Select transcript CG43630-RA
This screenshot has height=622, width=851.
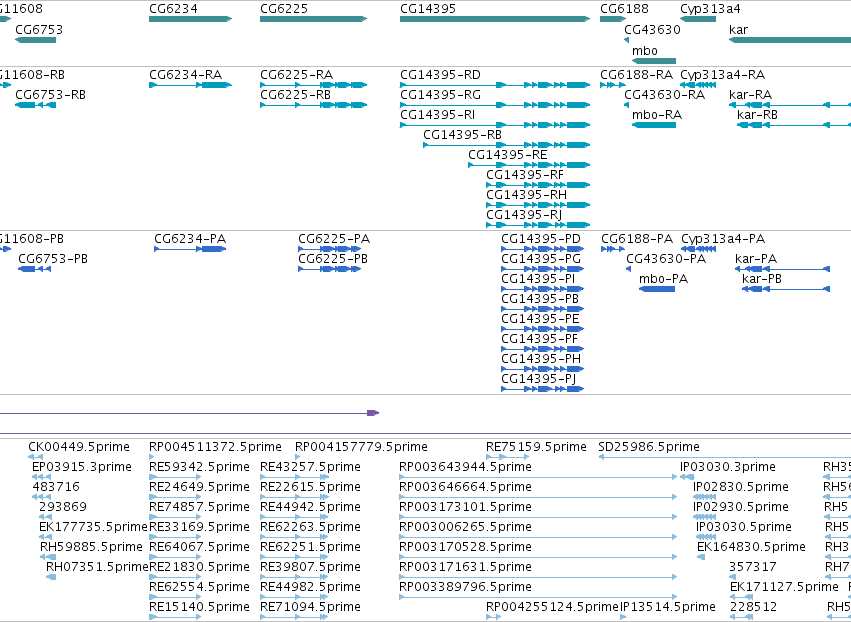tap(664, 94)
